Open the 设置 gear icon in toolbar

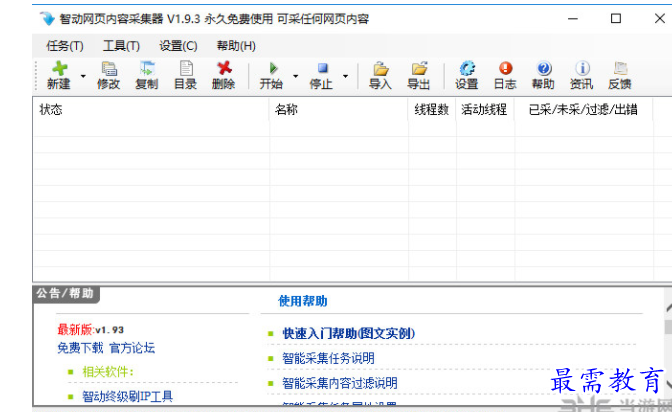pos(467,75)
